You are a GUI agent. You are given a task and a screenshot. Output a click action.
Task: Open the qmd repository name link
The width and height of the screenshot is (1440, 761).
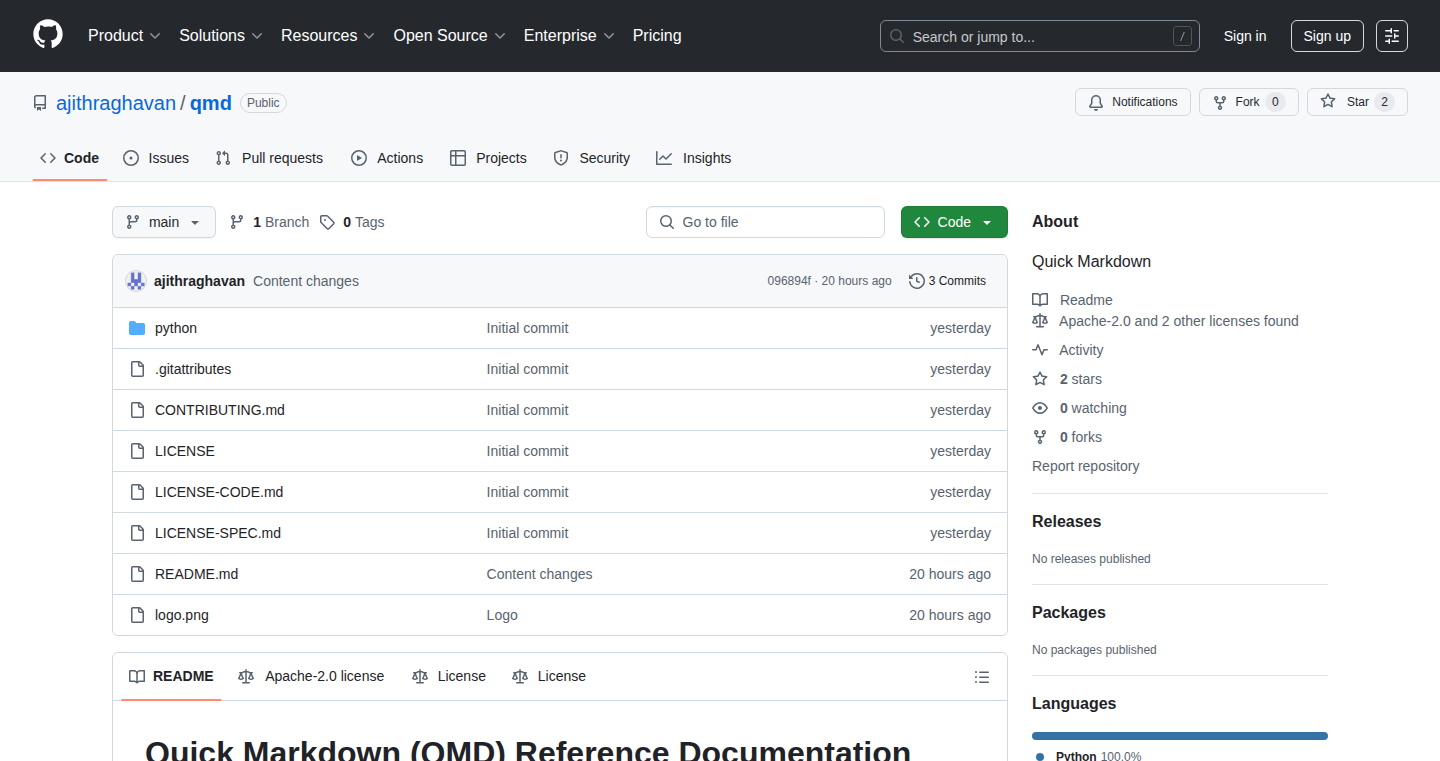coord(211,103)
